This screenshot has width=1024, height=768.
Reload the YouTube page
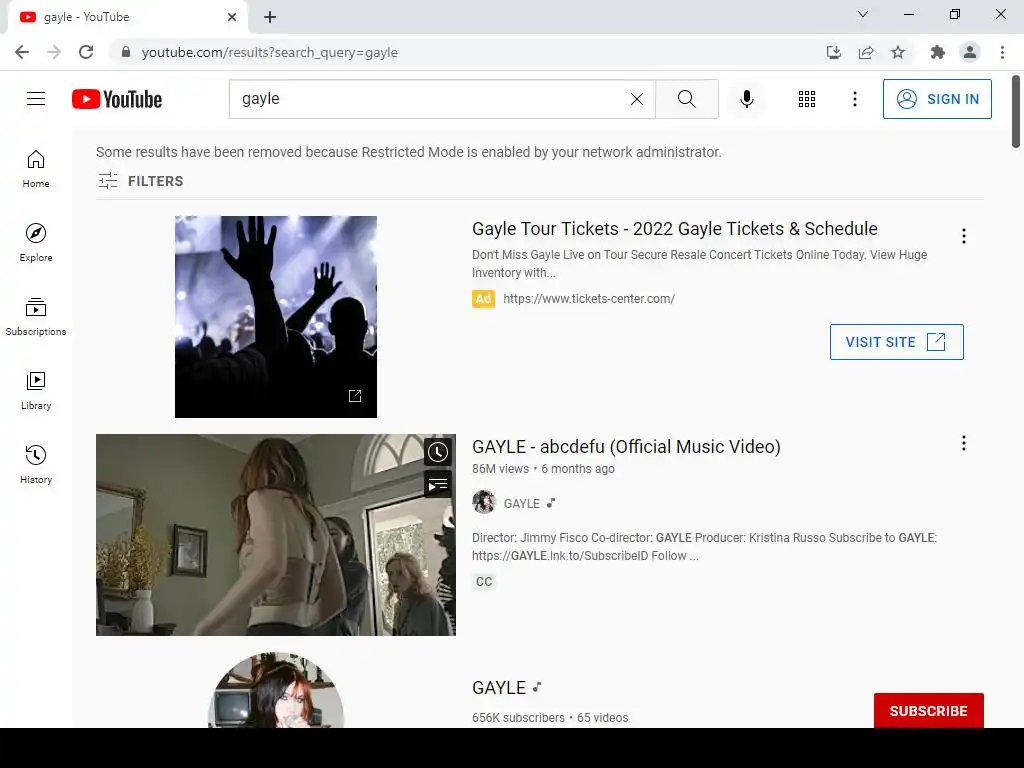click(x=86, y=52)
